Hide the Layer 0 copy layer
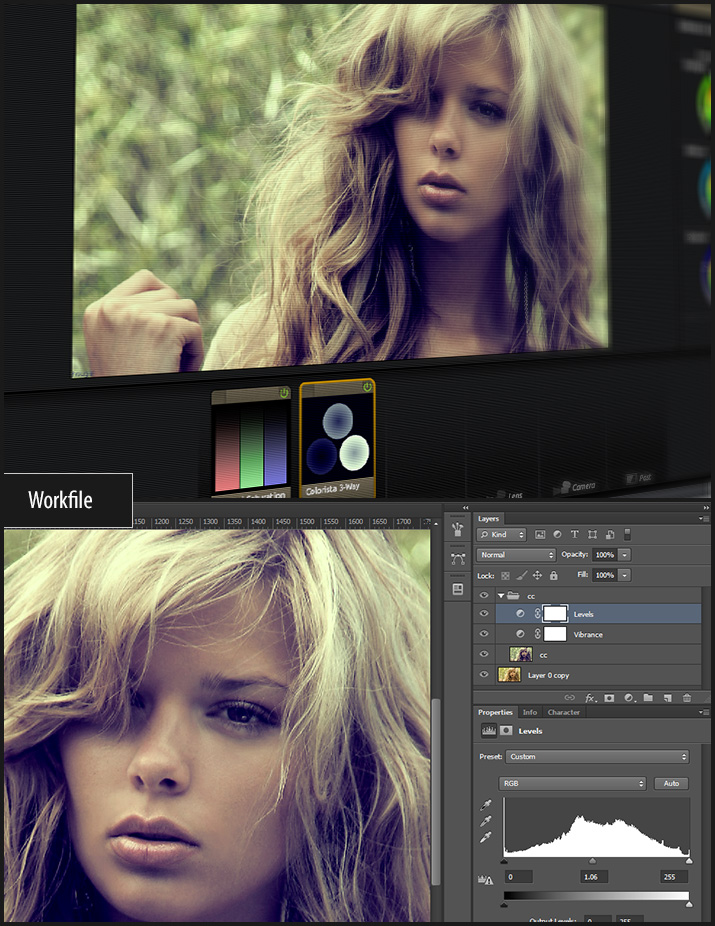 (485, 675)
